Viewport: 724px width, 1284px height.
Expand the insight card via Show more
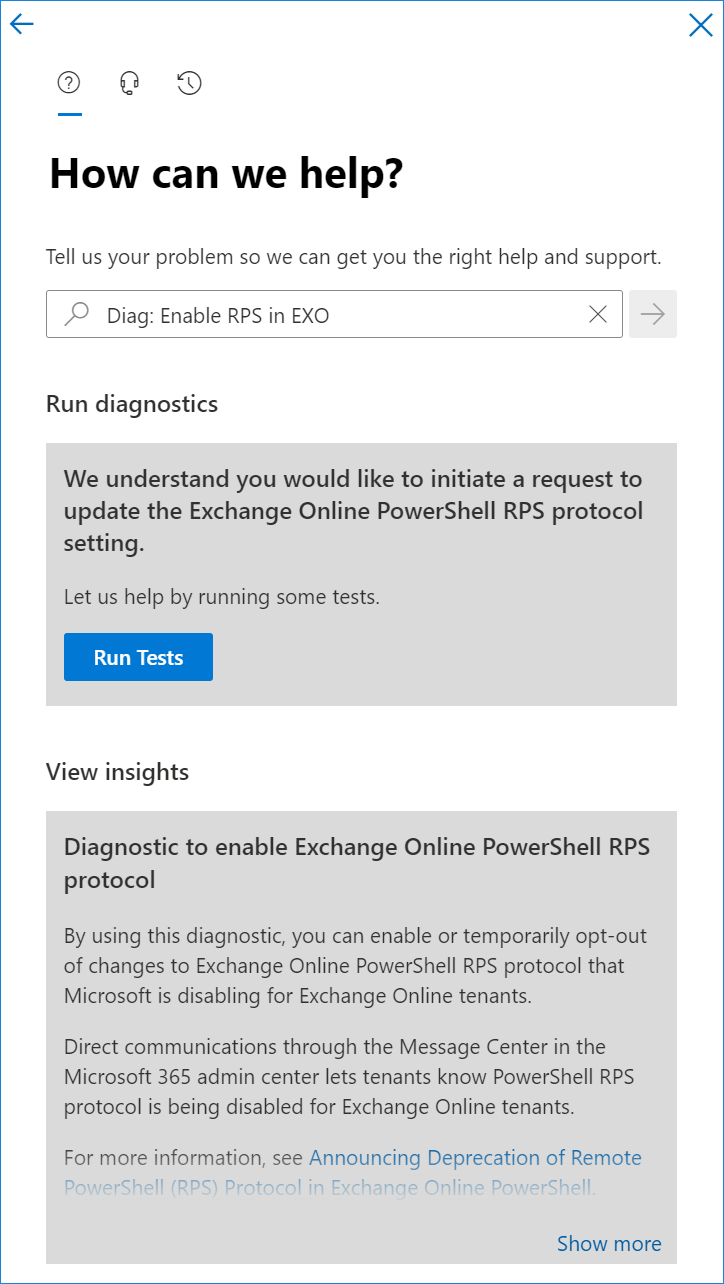609,1243
